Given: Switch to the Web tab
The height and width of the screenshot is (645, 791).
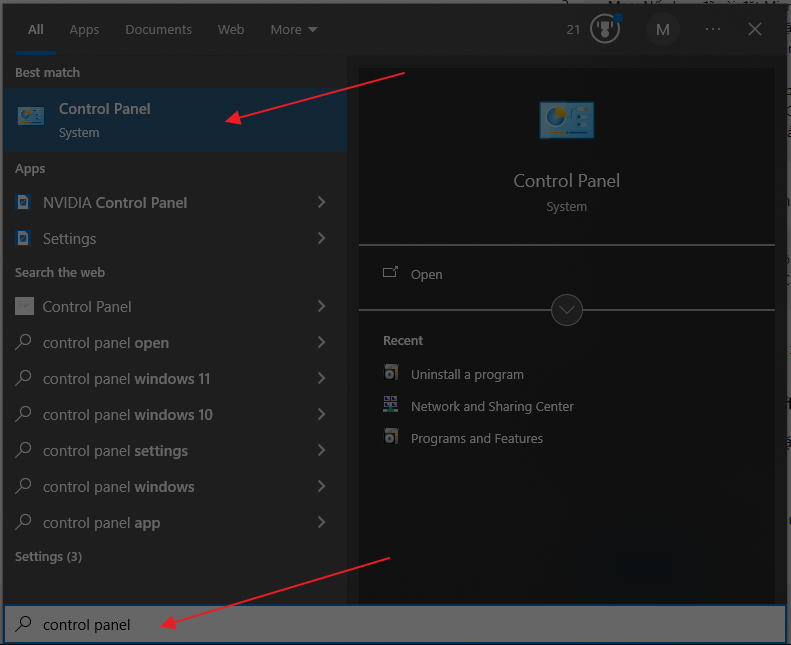Looking at the screenshot, I should 231,29.
